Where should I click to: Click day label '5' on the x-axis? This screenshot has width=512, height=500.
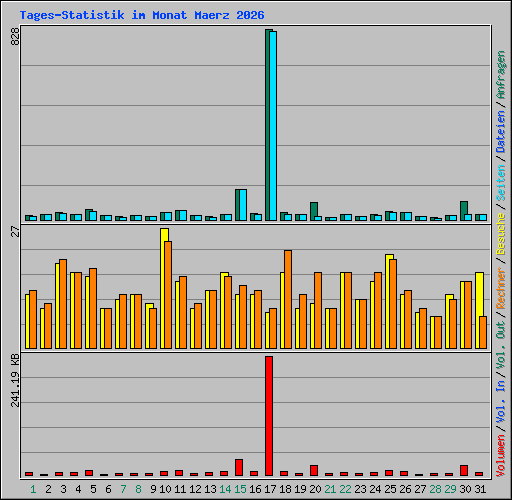tap(93, 489)
